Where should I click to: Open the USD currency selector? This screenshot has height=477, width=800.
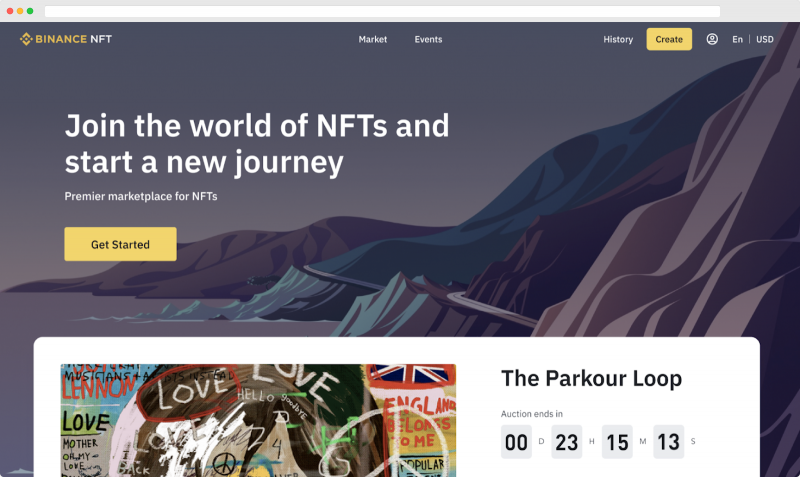pos(764,39)
